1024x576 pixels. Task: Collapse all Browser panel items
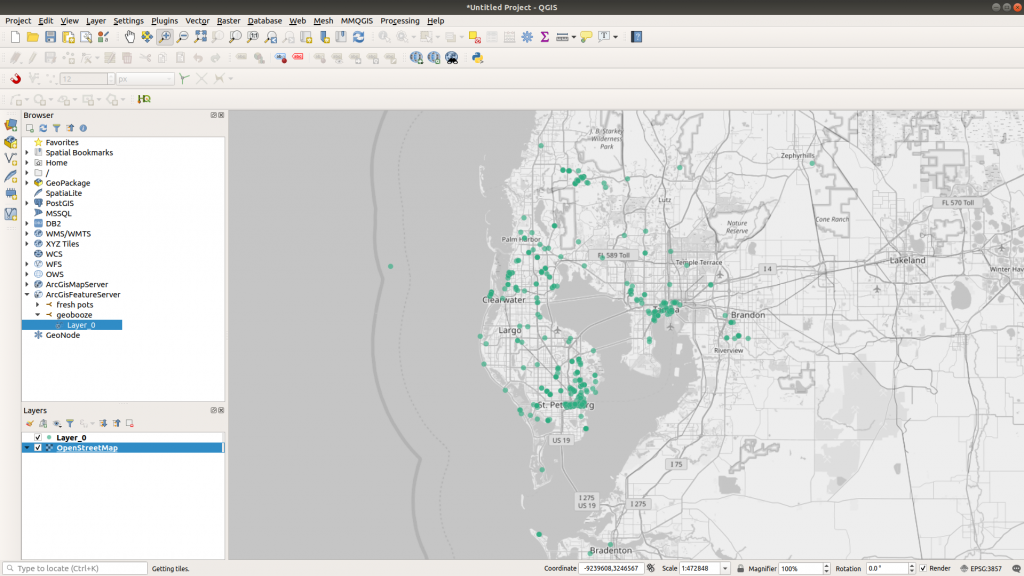tap(70, 129)
